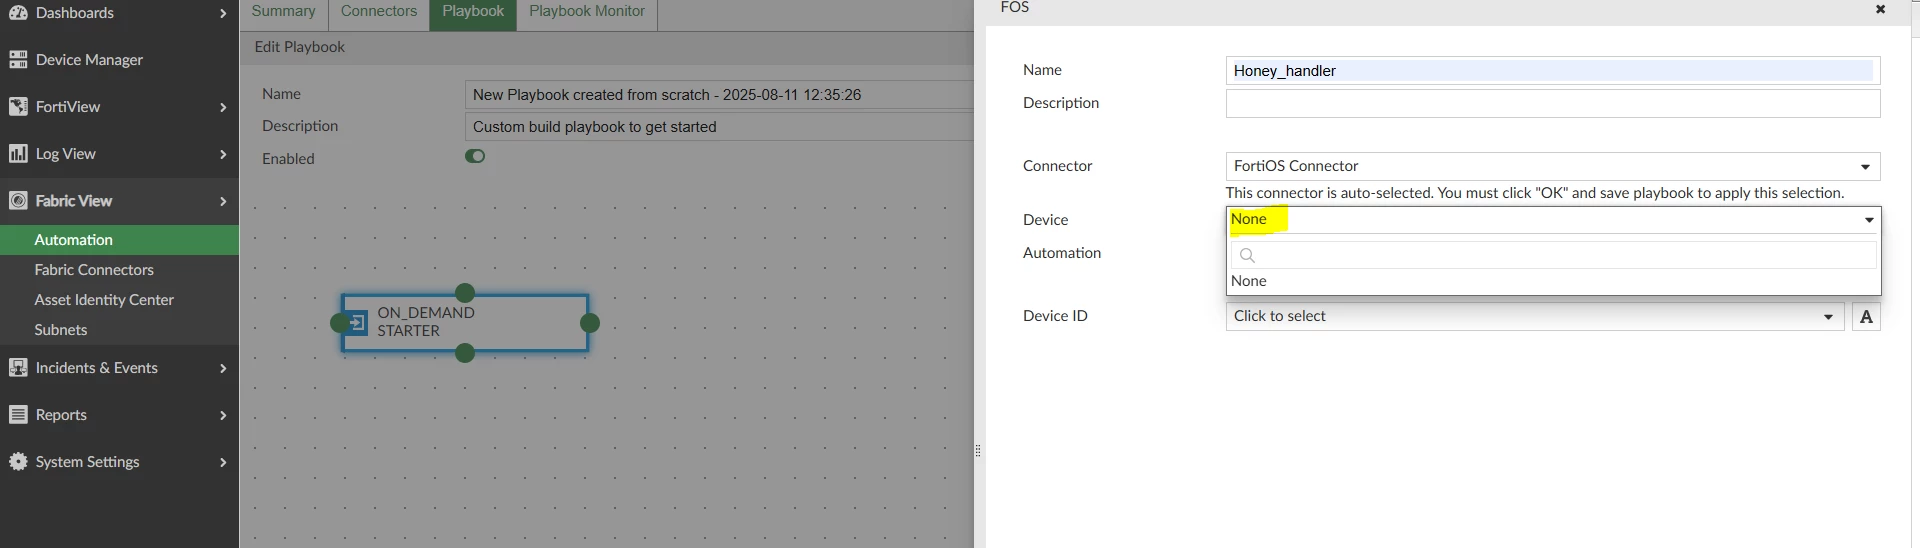Image resolution: width=1920 pixels, height=548 pixels.
Task: Expand the System Settings chevron
Action: [x=223, y=463]
